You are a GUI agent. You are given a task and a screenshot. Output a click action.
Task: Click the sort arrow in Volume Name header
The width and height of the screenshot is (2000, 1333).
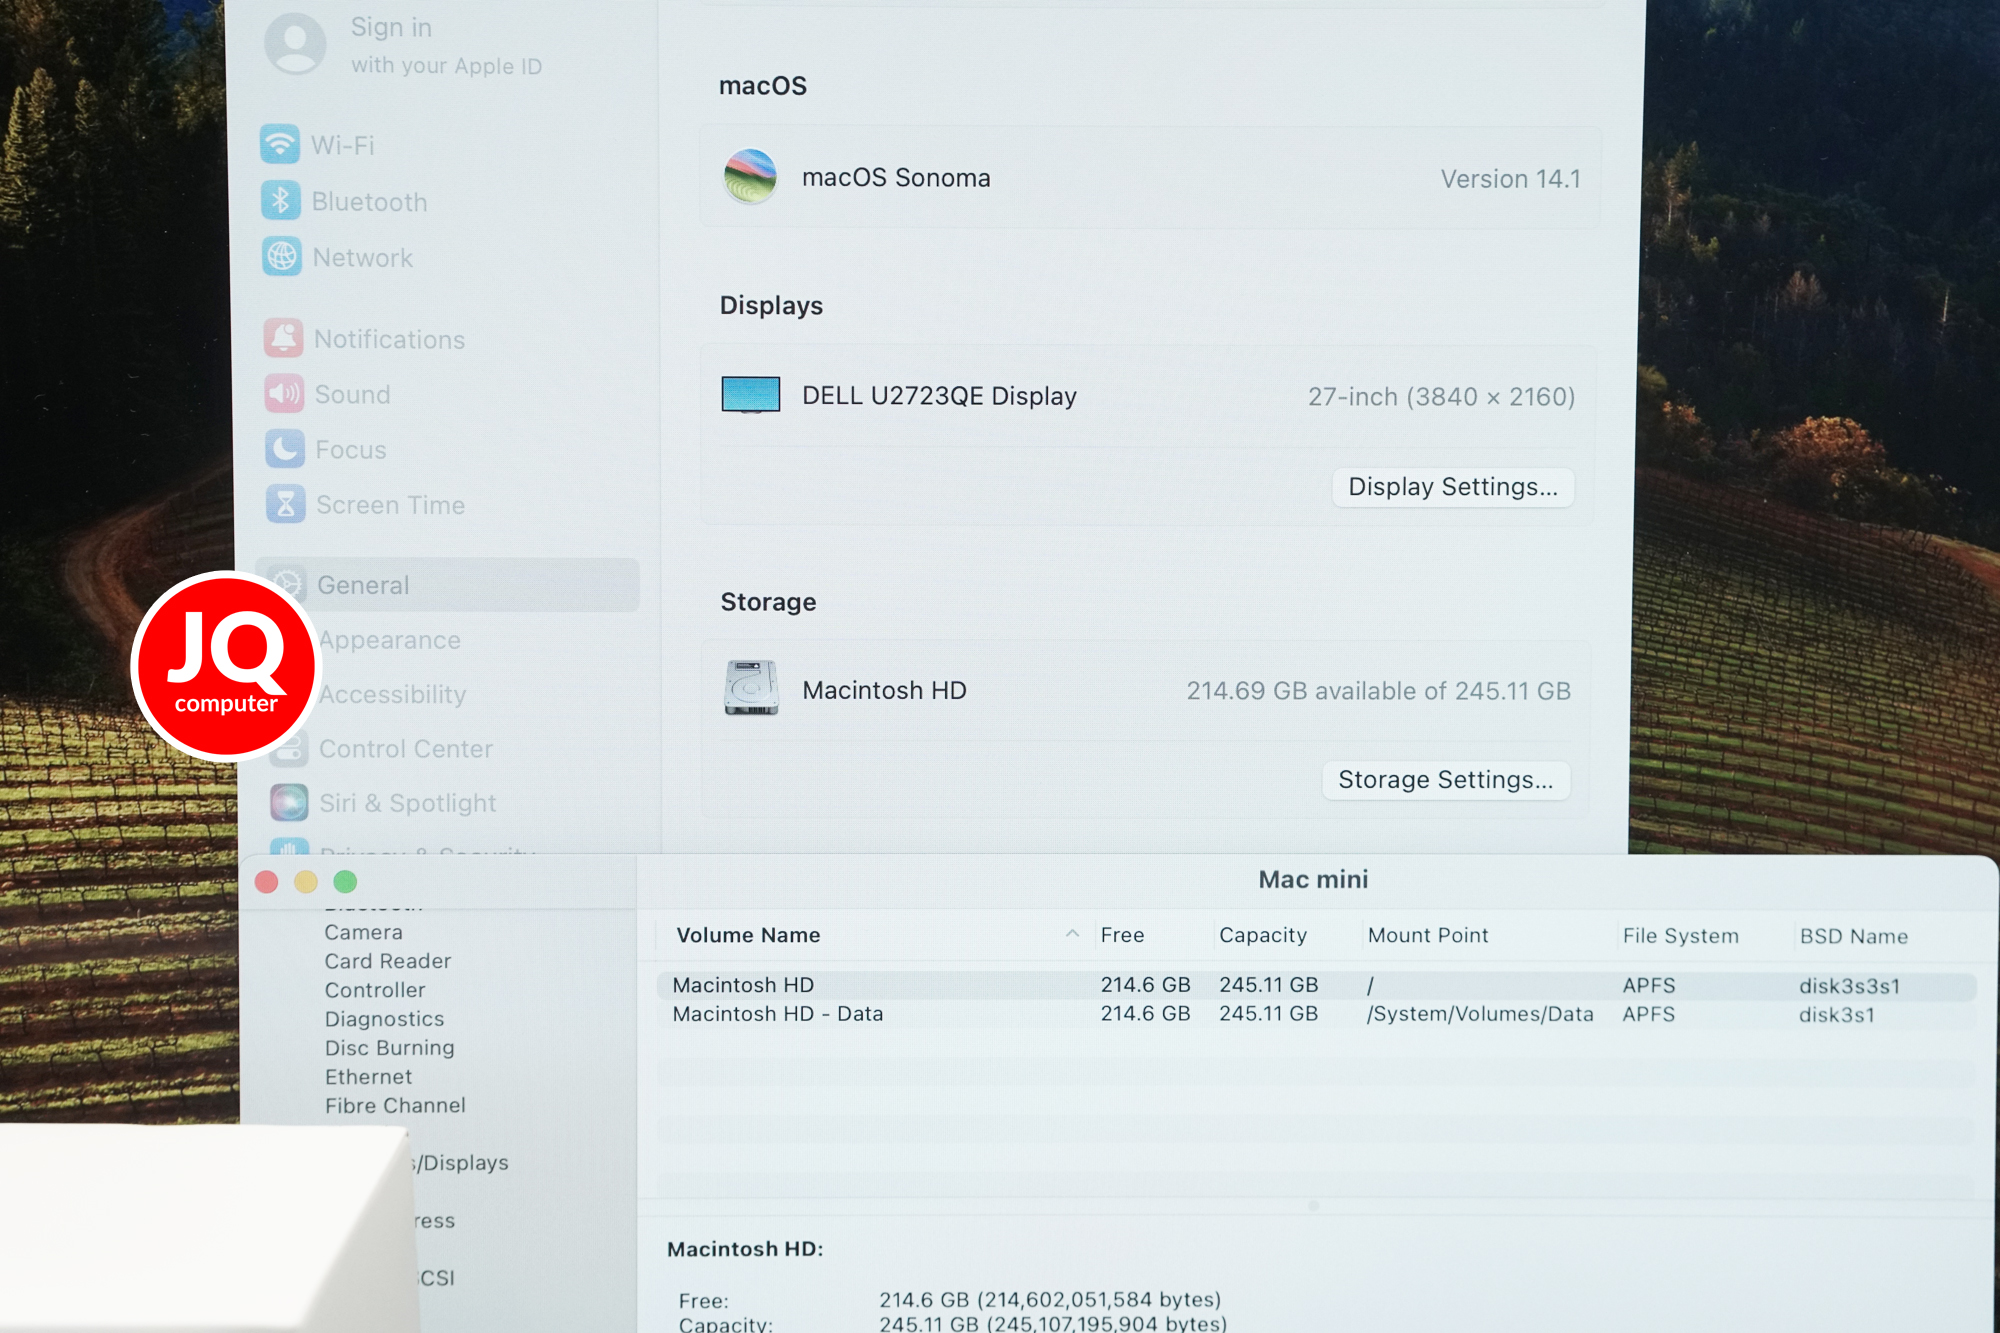1072,933
